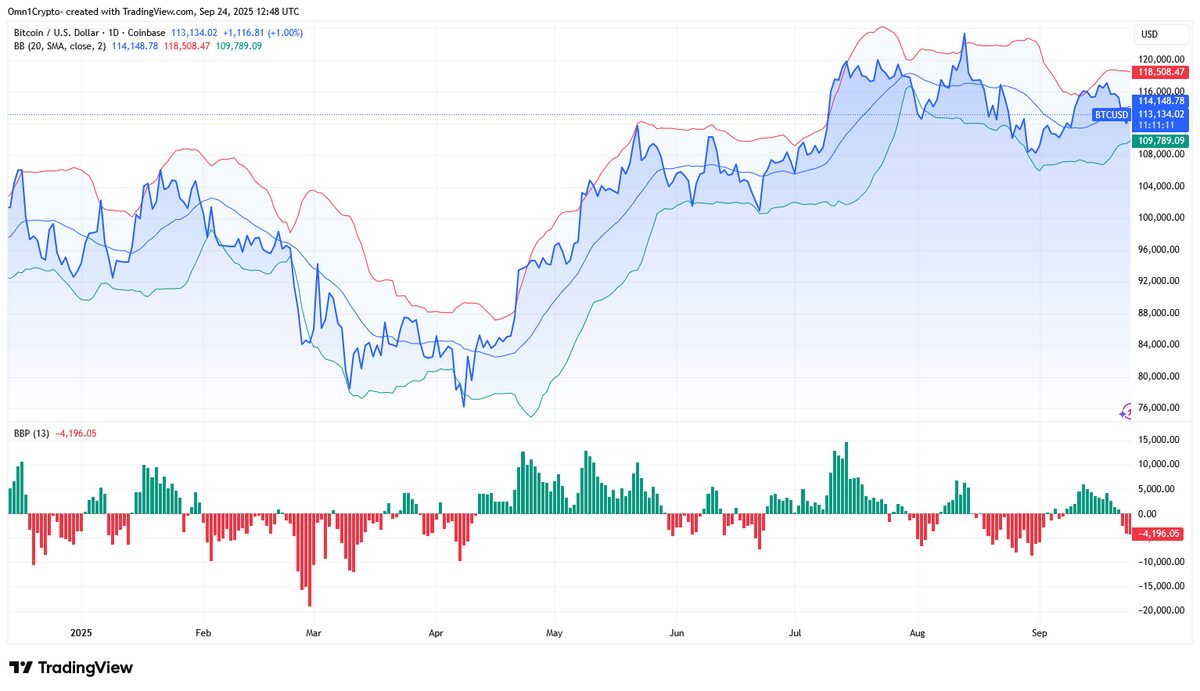Click the purple sparkle icon near the price axis
The image size is (1200, 691).
tap(1126, 412)
